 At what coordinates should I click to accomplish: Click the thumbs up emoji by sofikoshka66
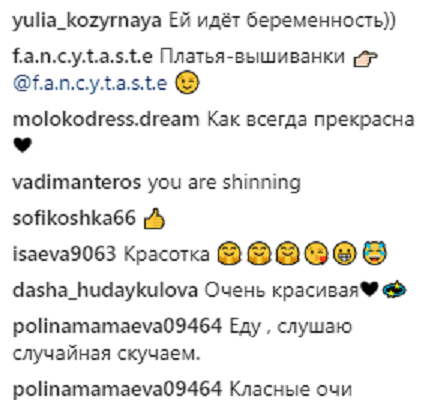tap(154, 219)
